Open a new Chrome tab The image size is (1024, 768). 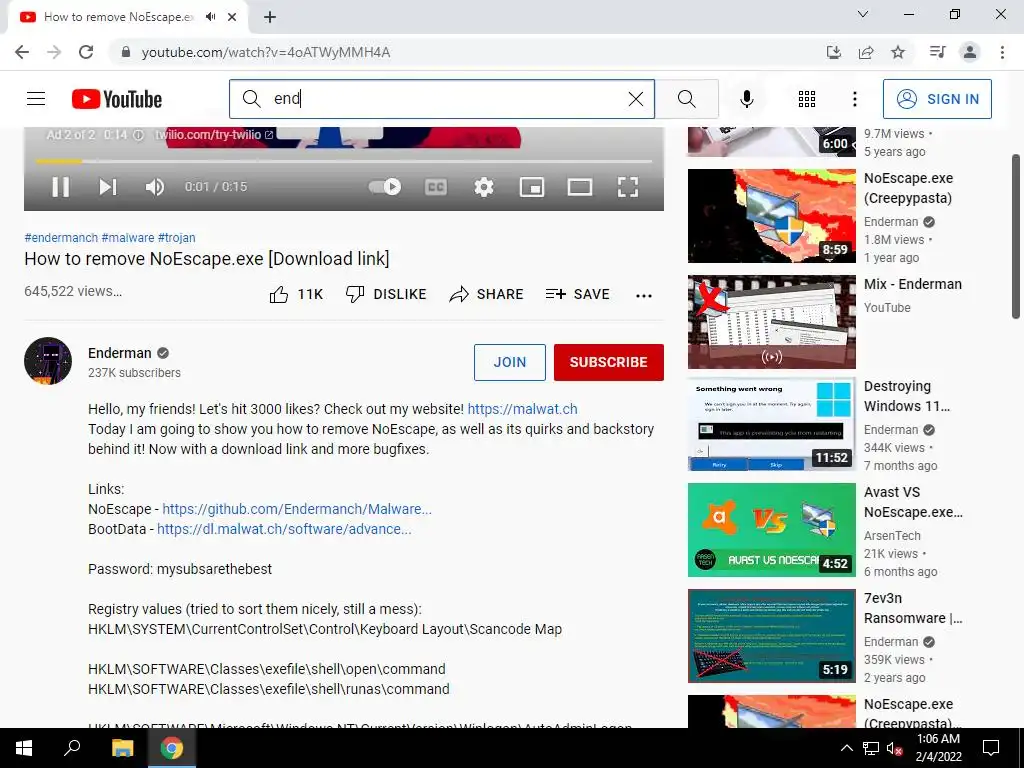(x=270, y=17)
